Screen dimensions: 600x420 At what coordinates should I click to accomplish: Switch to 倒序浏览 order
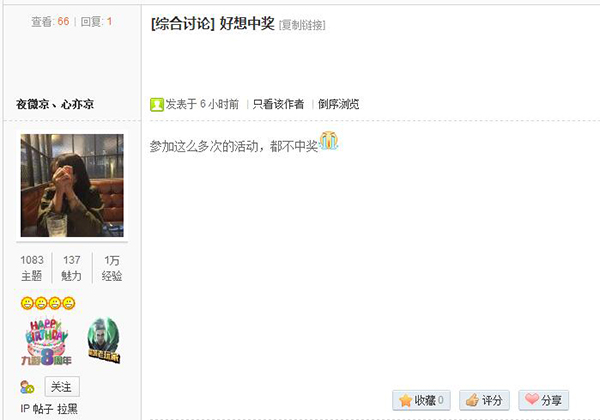[338, 104]
